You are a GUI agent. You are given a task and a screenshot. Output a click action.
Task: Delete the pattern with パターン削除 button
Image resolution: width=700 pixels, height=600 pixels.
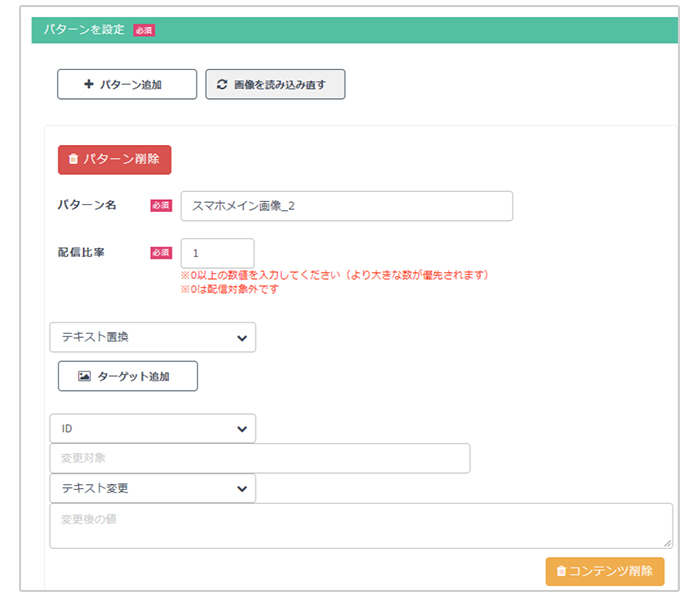click(x=114, y=159)
